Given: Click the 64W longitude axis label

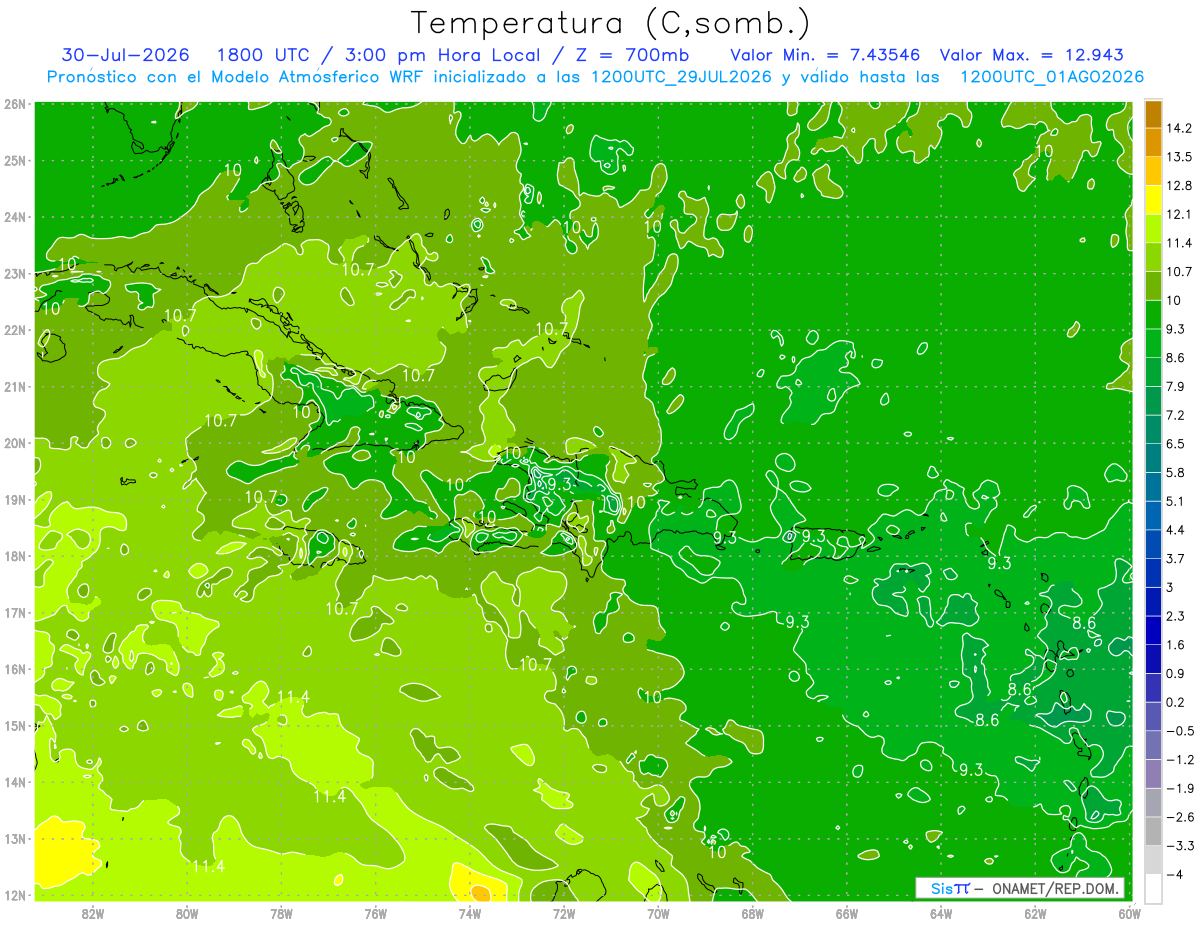Looking at the screenshot, I should [x=941, y=914].
